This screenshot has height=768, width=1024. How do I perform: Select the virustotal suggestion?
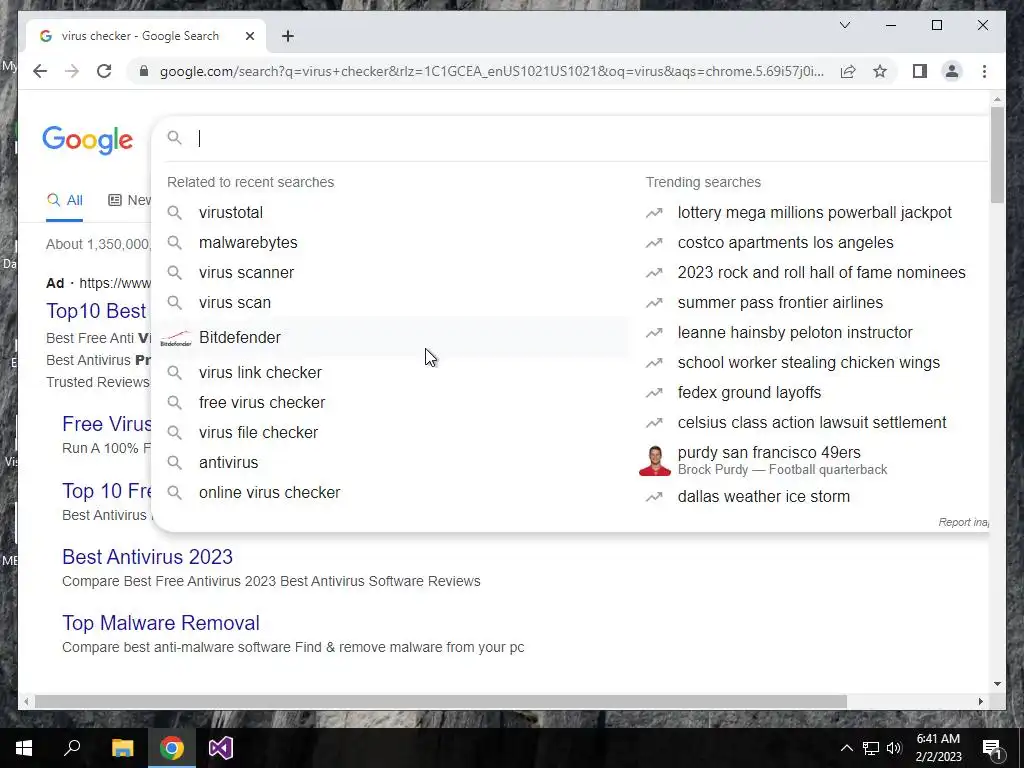392,212
